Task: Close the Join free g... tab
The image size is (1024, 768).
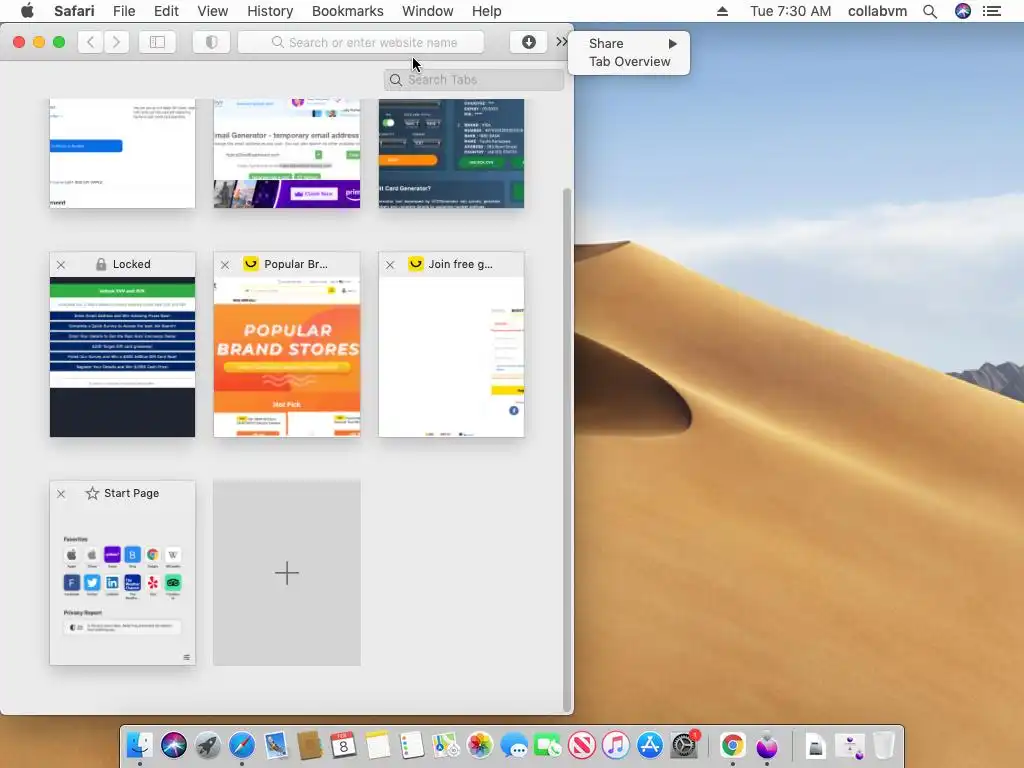Action: click(x=390, y=264)
